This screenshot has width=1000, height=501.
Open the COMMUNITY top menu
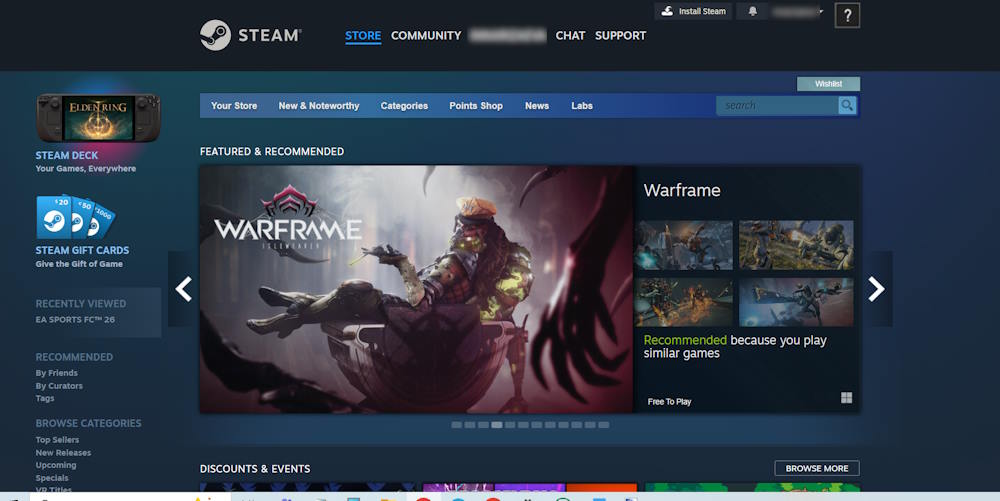[426, 36]
